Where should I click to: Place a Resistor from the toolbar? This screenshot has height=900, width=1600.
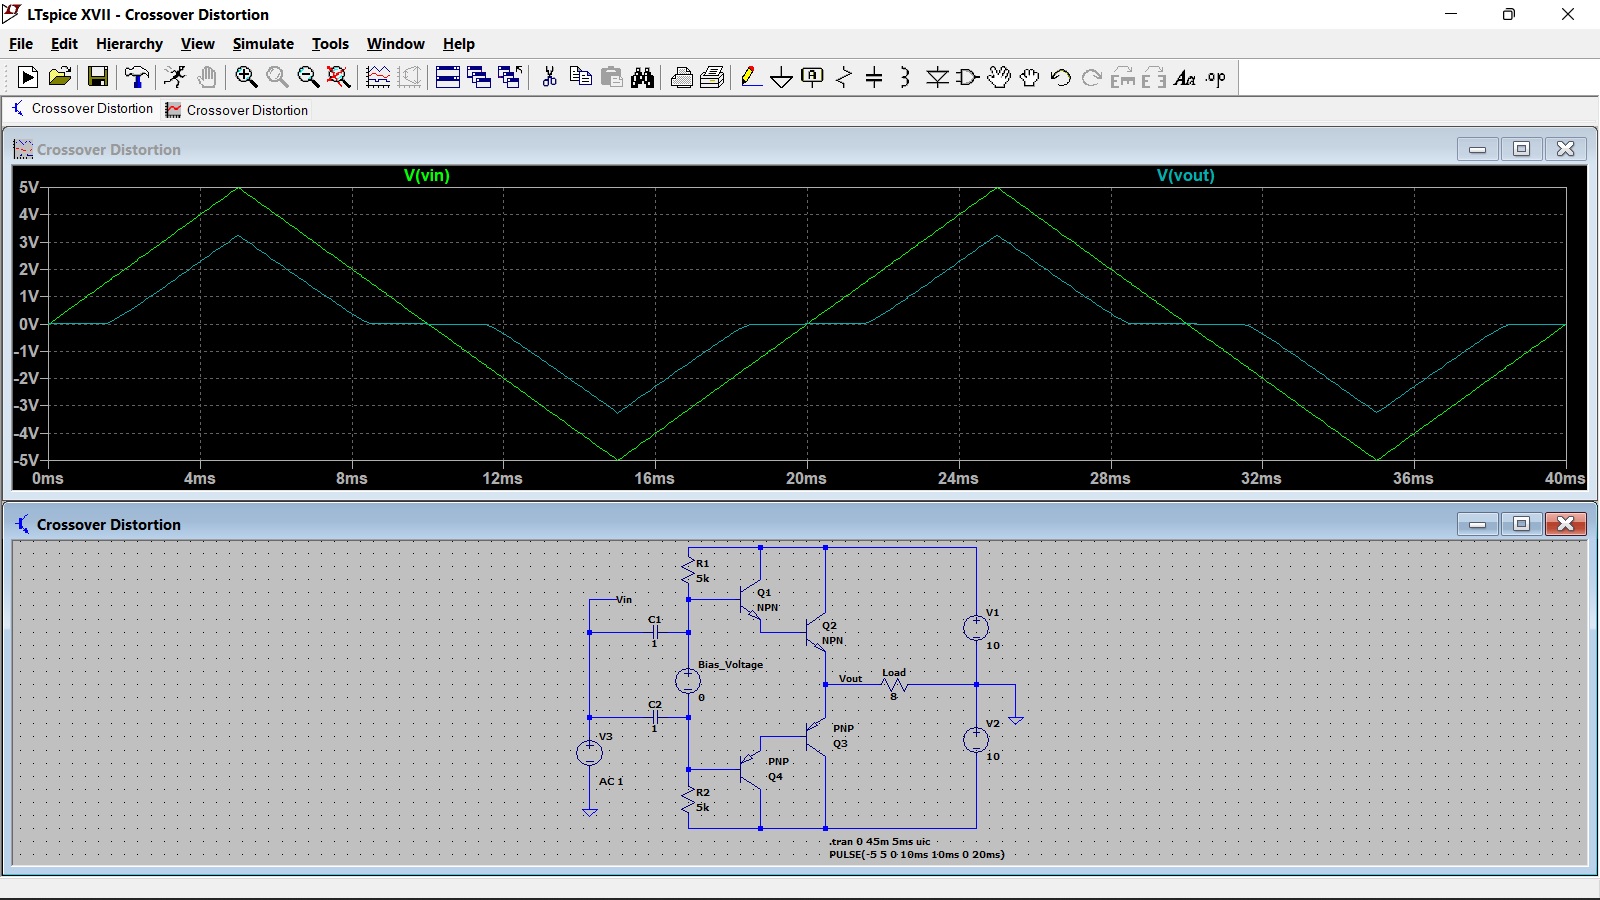click(x=844, y=77)
